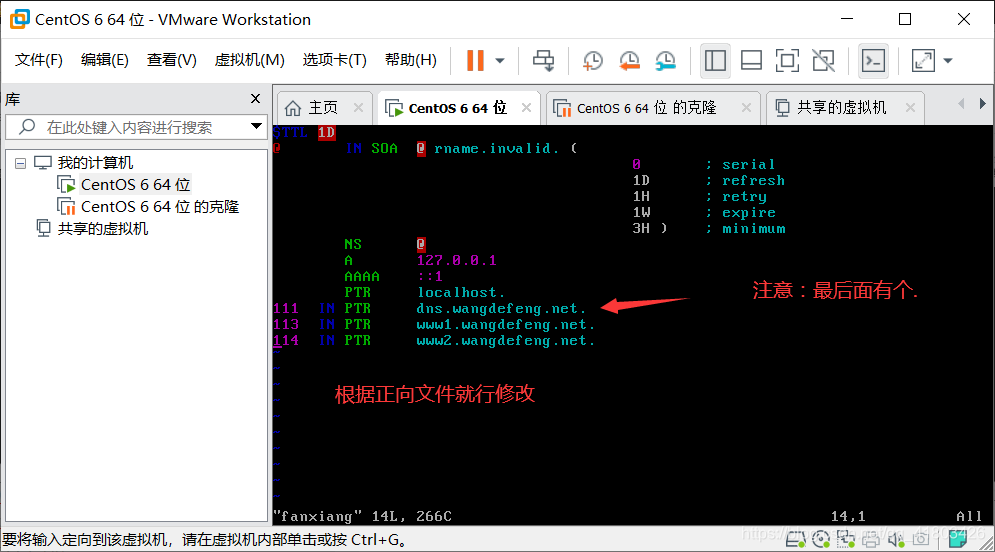The image size is (995, 552).
Task: Toggle the thumbnail bar view
Action: click(751, 61)
